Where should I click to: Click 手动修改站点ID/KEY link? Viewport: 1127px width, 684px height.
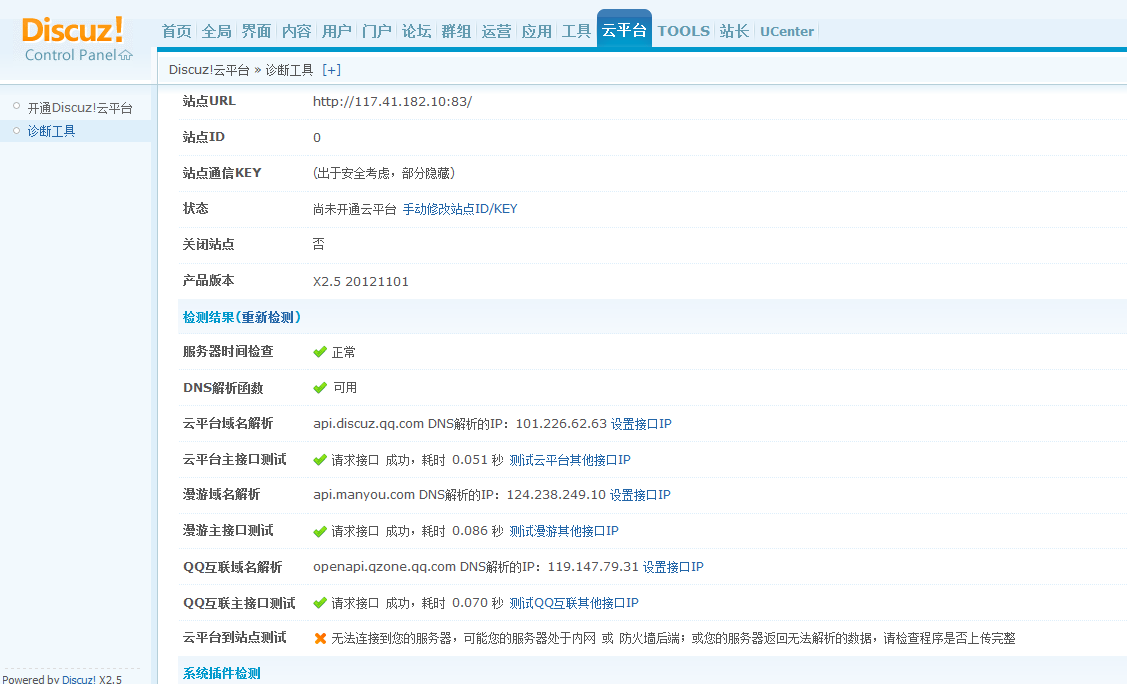[460, 209]
